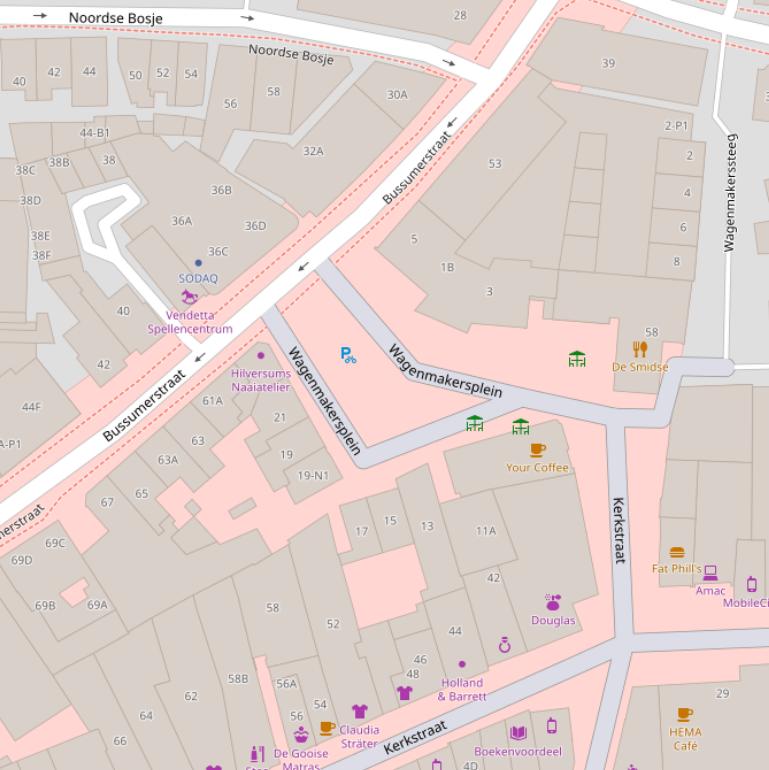Click the HEMA Café cup icon

pyautogui.click(x=685, y=714)
